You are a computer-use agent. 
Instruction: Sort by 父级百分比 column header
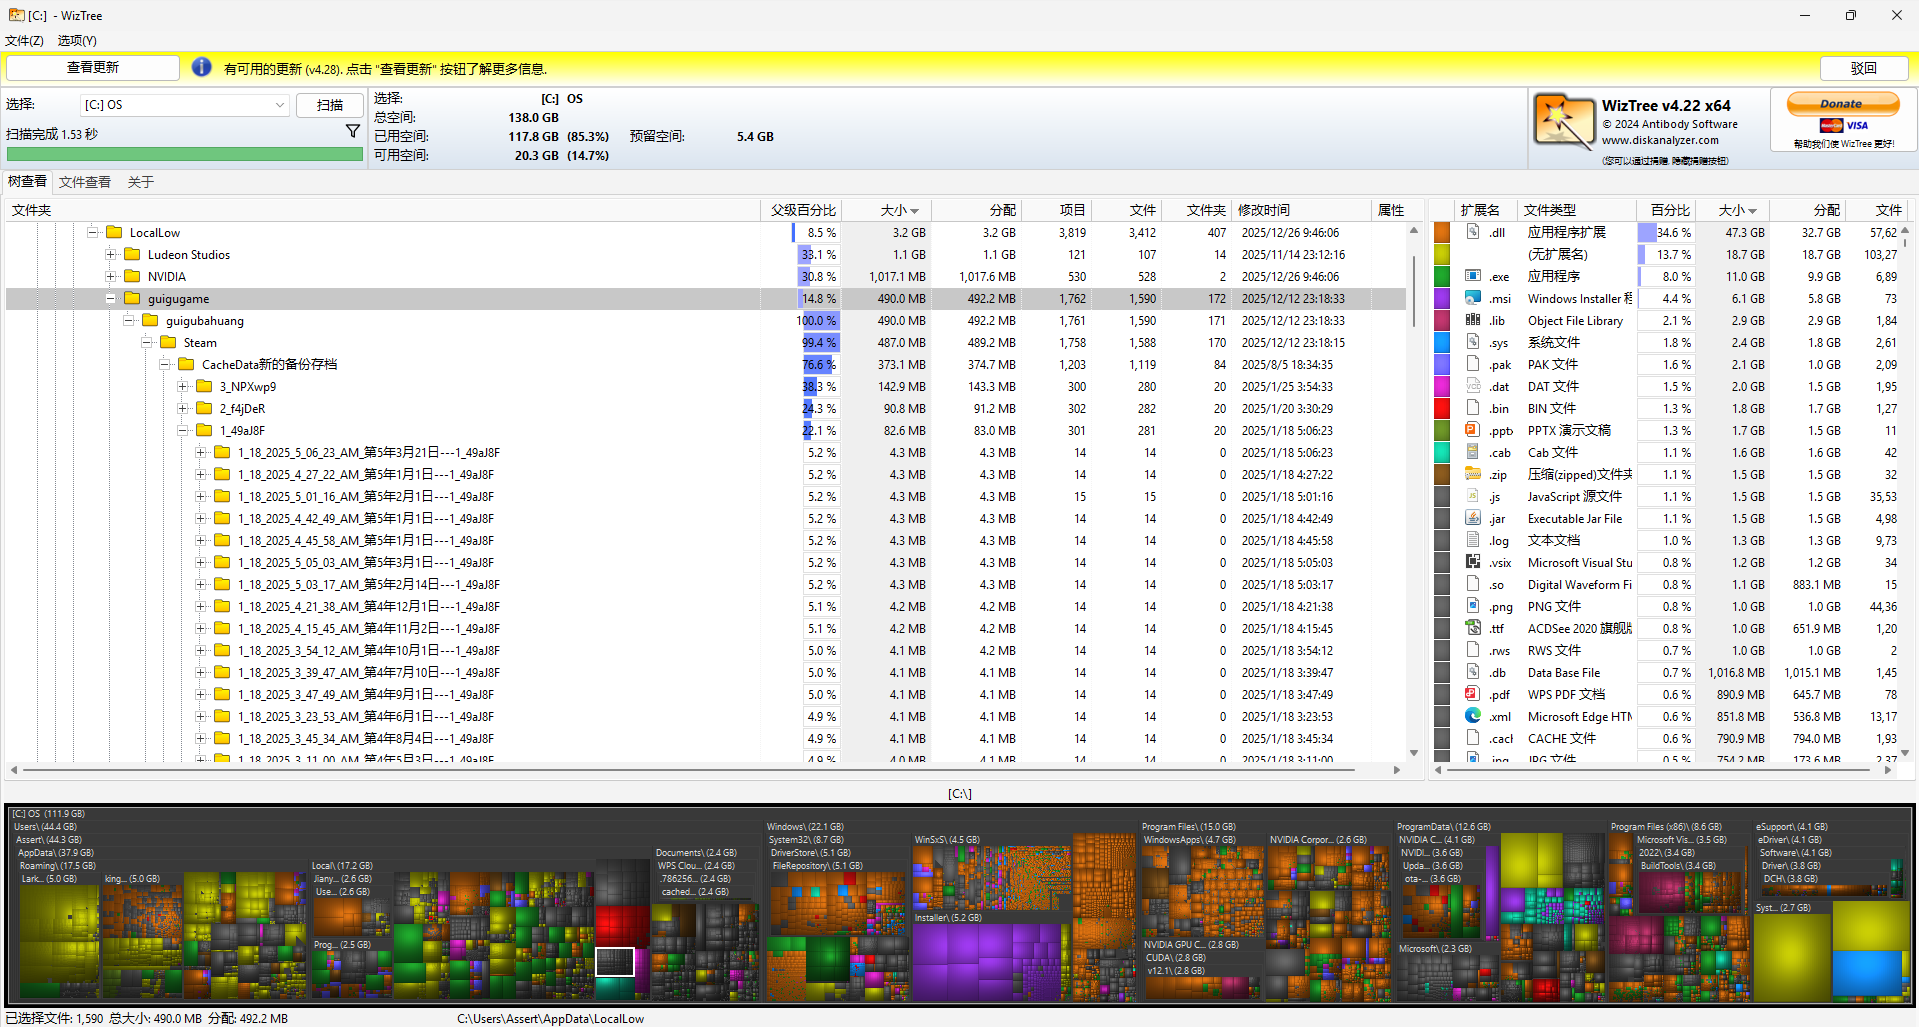[x=802, y=210]
